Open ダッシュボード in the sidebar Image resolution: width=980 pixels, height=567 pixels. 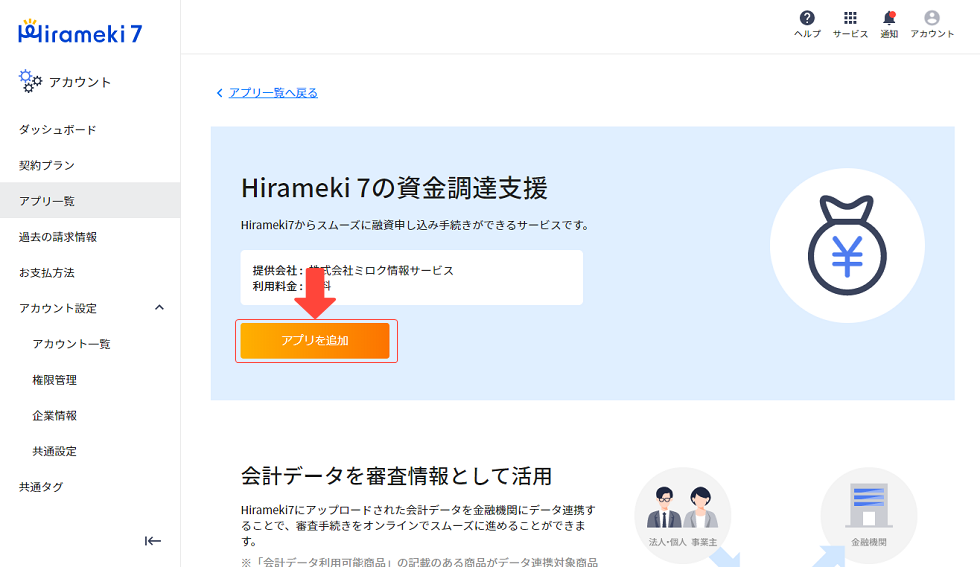coord(90,129)
